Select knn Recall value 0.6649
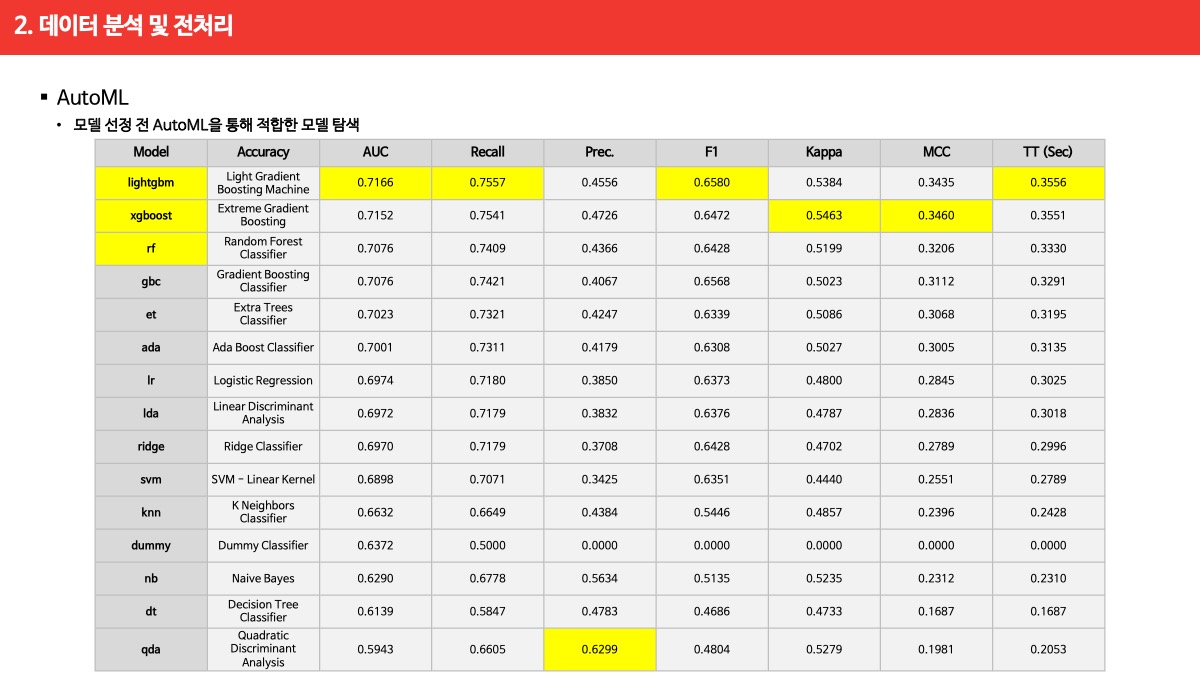This screenshot has width=1200, height=675. click(x=487, y=512)
